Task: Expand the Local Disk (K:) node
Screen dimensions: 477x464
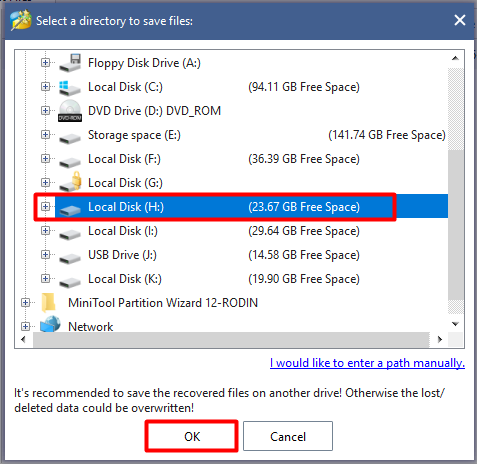Action: (45, 279)
